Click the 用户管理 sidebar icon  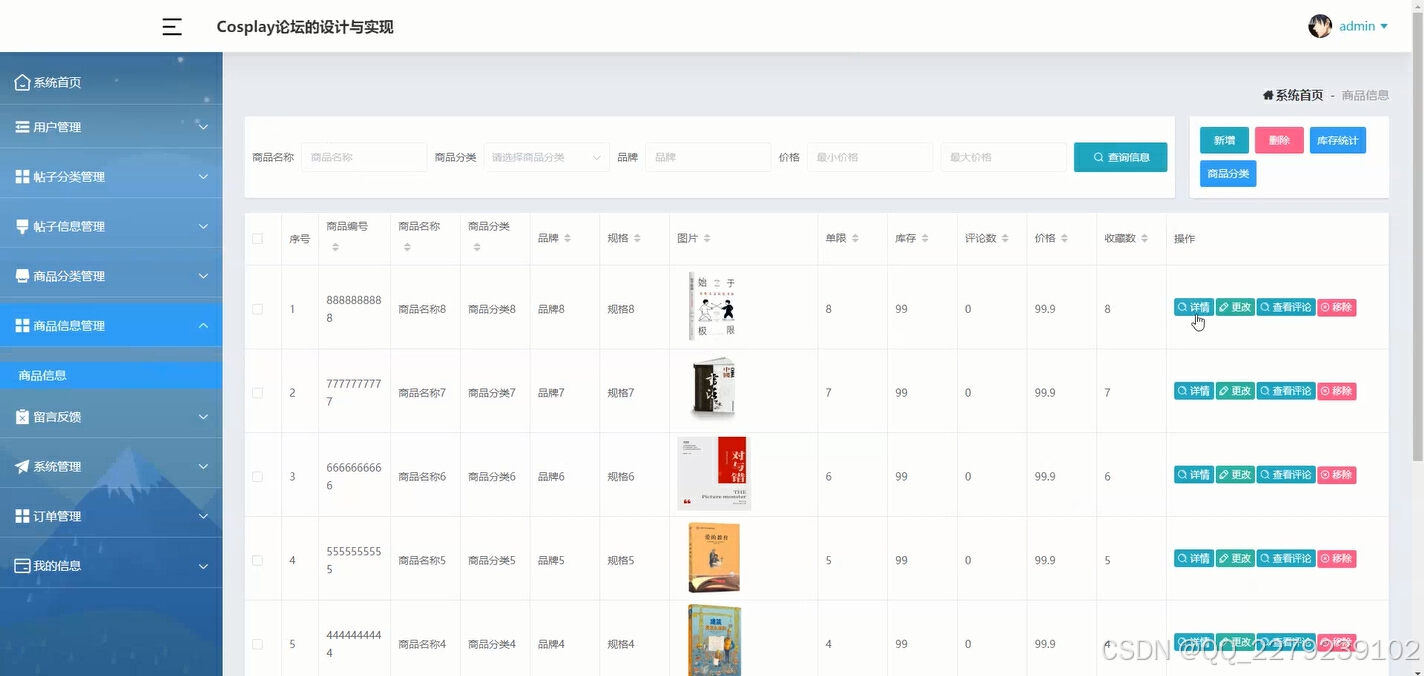tap(21, 126)
